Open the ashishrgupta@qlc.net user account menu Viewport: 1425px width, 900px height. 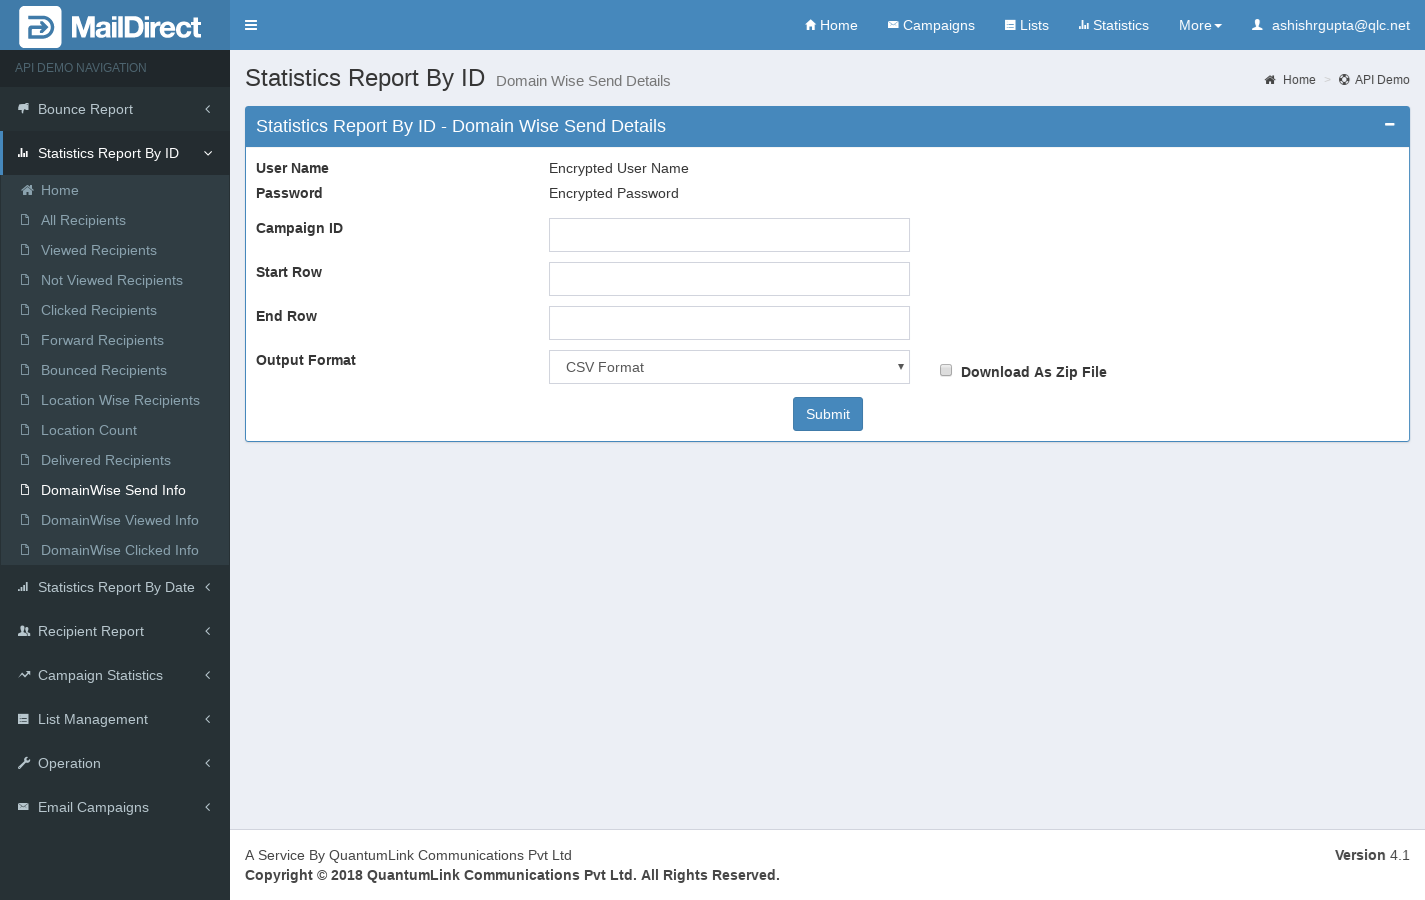(1330, 25)
